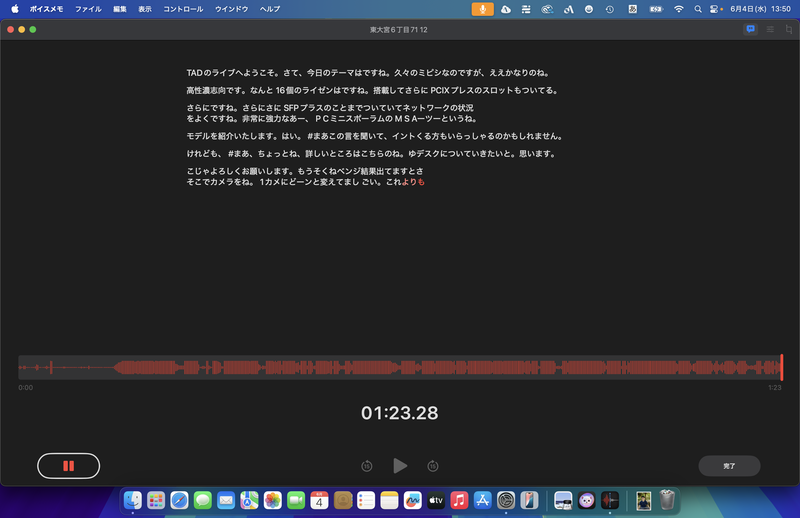
Task: Open the Apple menu
Action: 15,9
